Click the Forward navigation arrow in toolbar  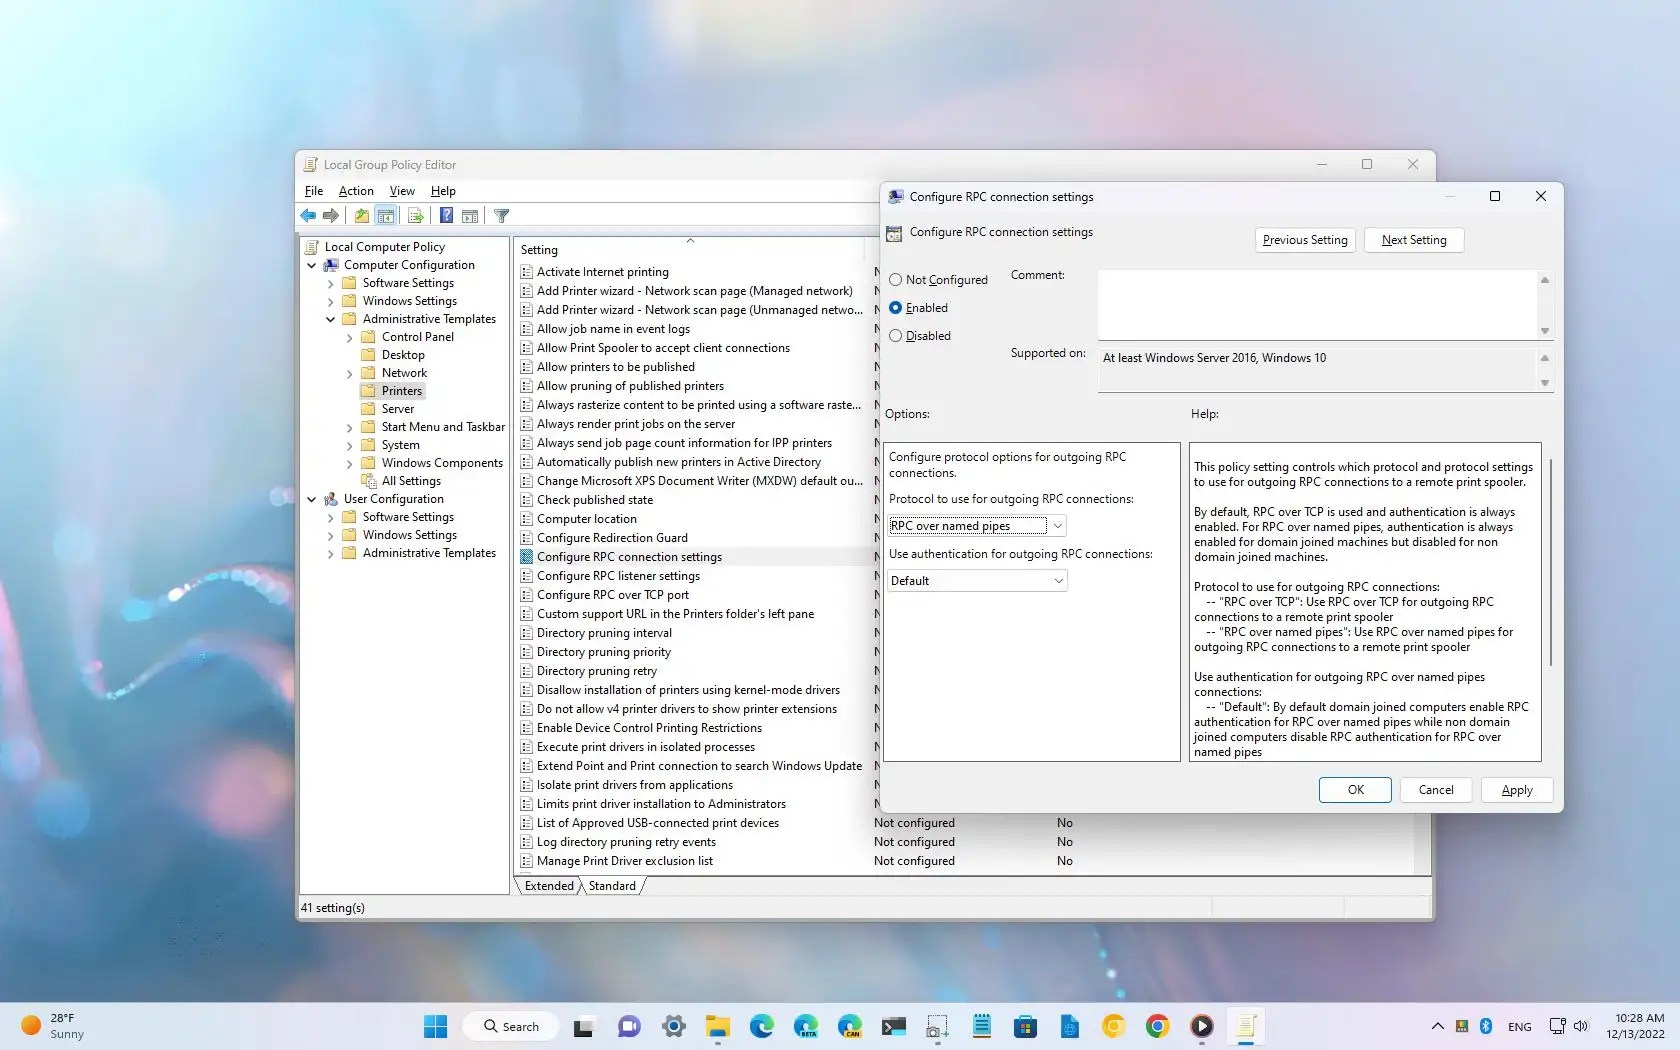pyautogui.click(x=331, y=216)
